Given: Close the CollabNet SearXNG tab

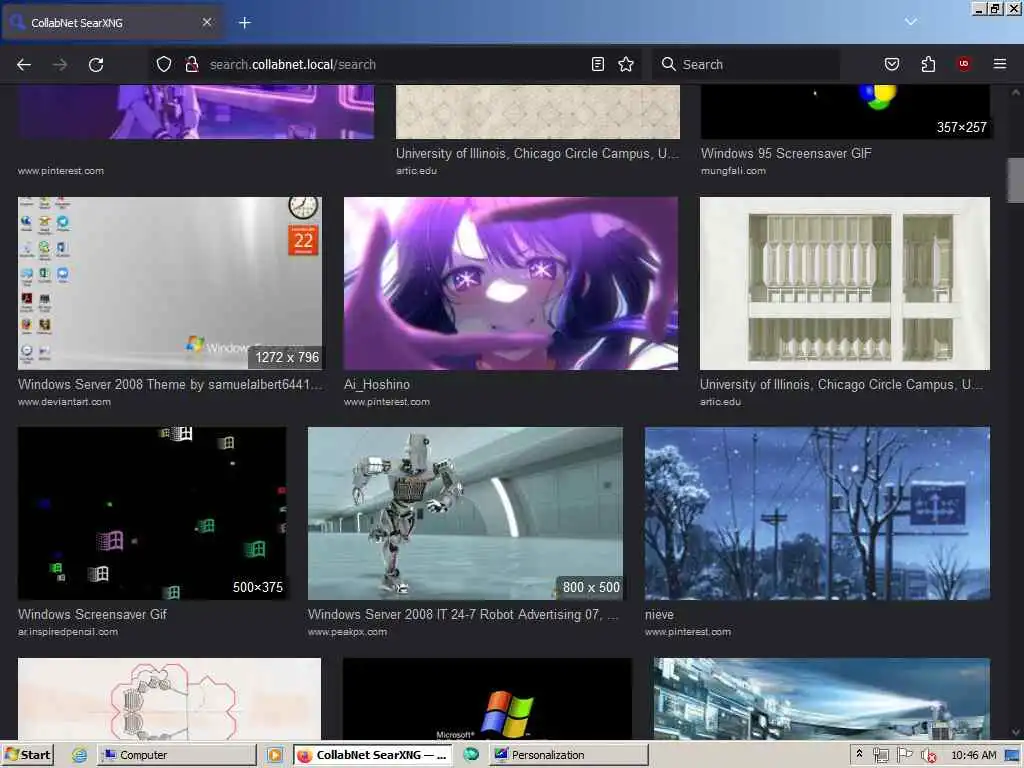Looking at the screenshot, I should pos(207,22).
